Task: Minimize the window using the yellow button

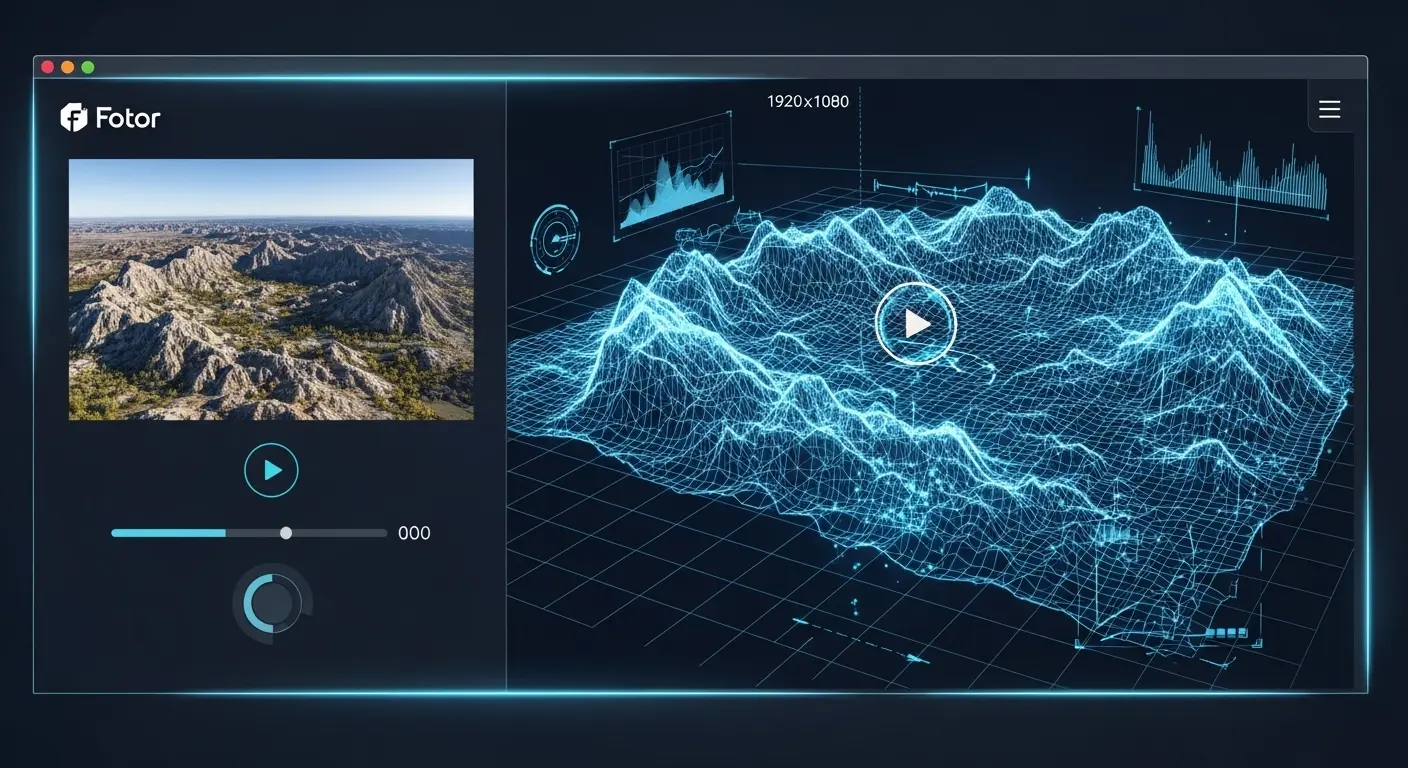Action: point(68,67)
